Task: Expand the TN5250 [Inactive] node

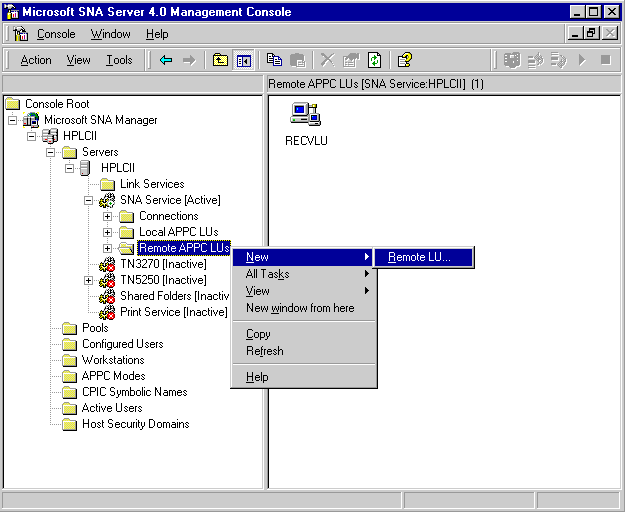Action: pos(89,280)
